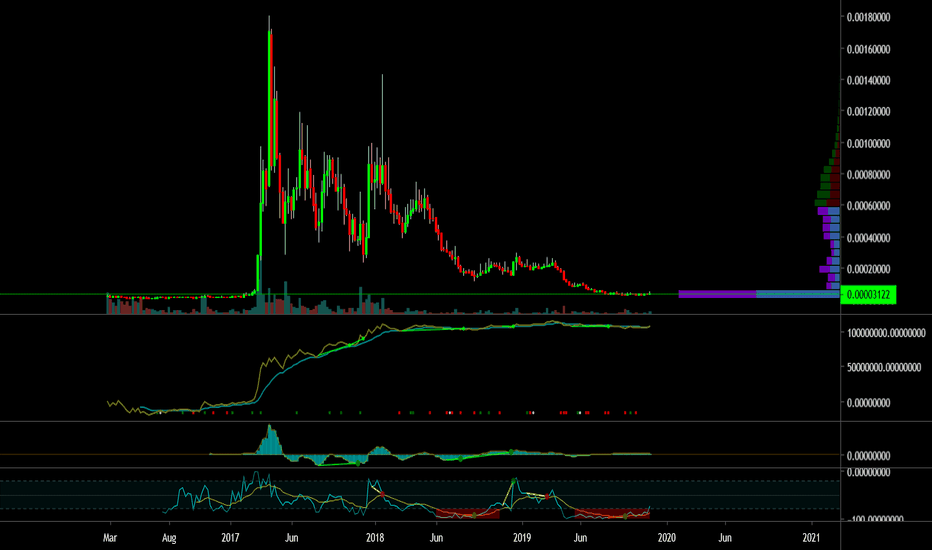
Task: Click the 2018 year label on time axis
Action: (x=374, y=538)
